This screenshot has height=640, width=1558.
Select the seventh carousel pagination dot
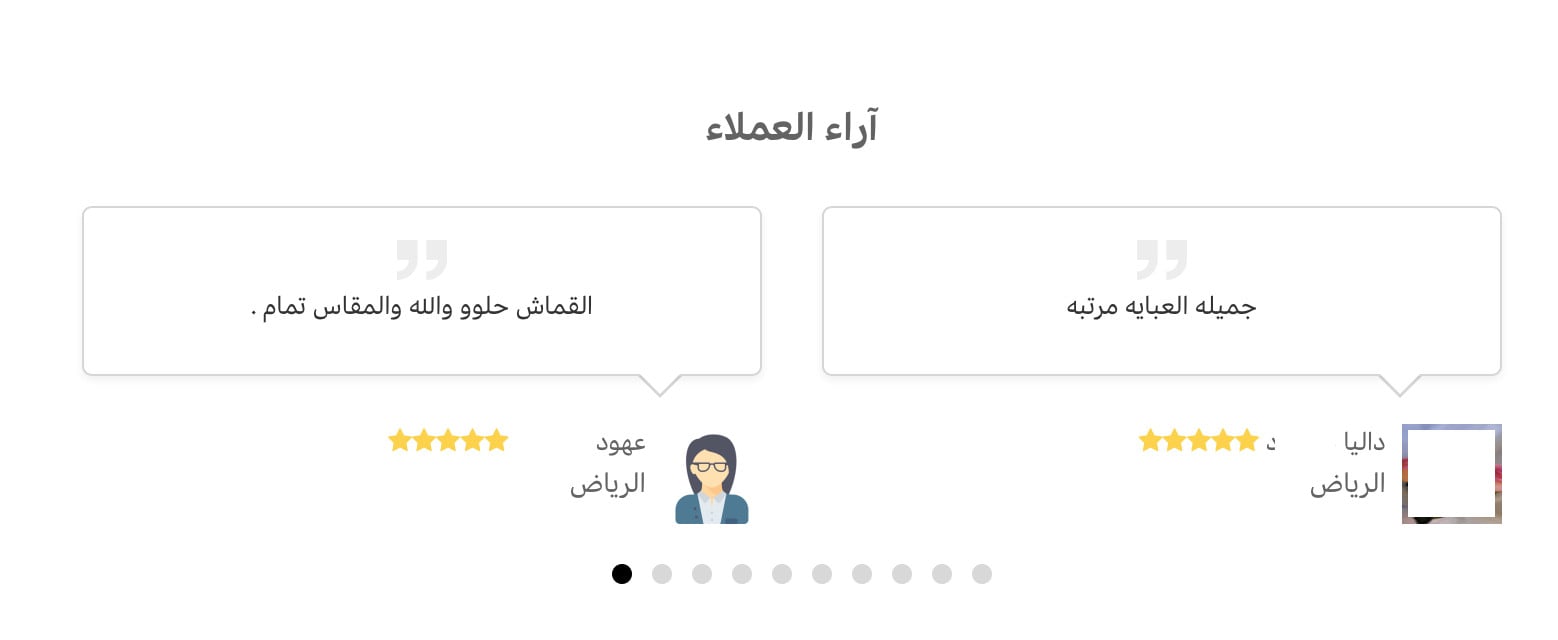coord(862,574)
